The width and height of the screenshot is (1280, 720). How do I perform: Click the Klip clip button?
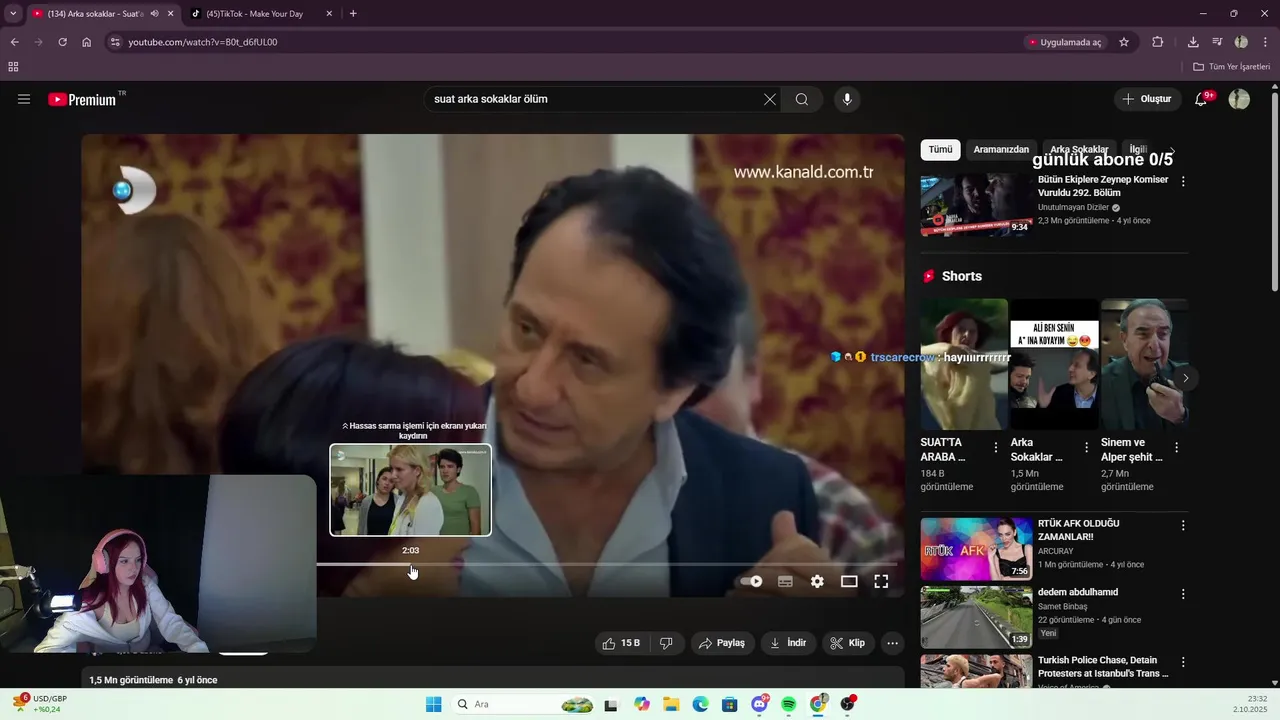(848, 643)
